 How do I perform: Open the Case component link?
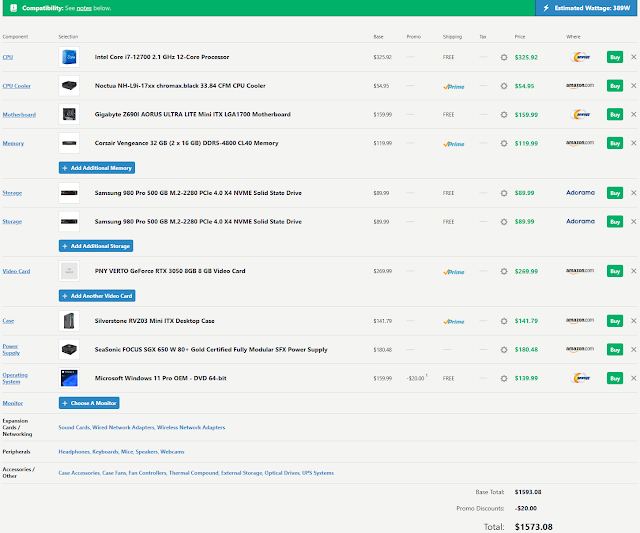(8, 321)
